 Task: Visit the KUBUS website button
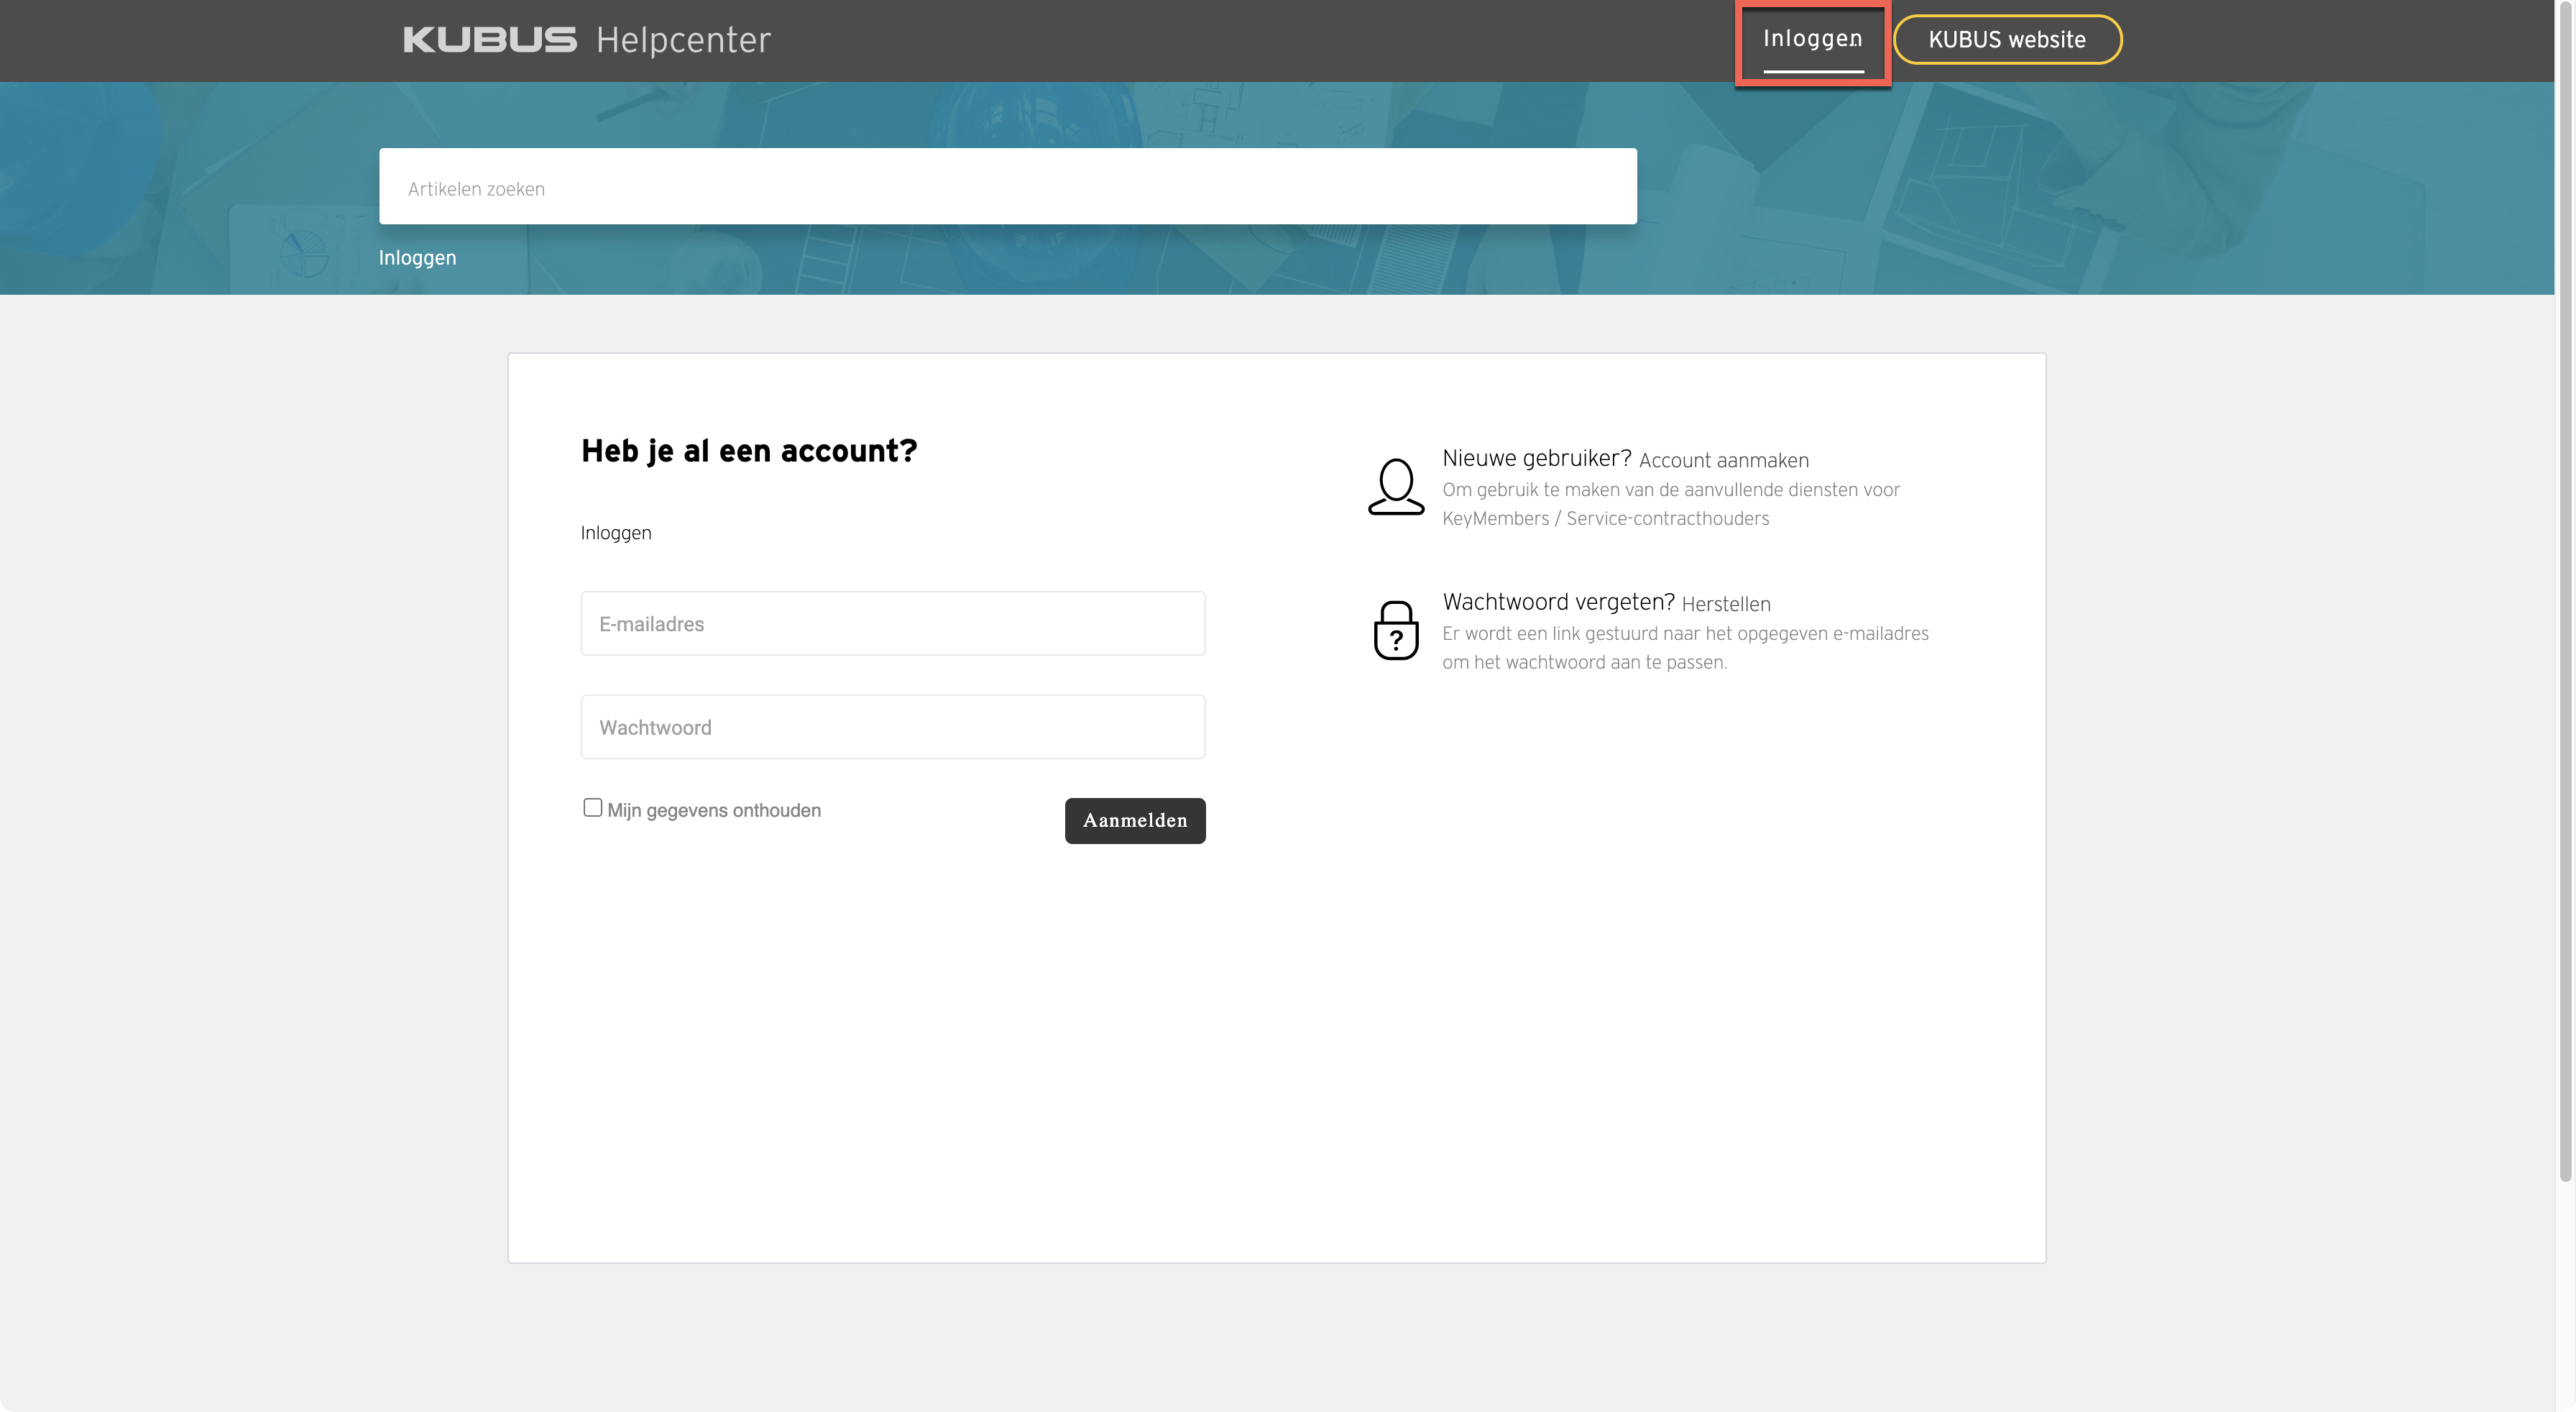coord(2007,40)
